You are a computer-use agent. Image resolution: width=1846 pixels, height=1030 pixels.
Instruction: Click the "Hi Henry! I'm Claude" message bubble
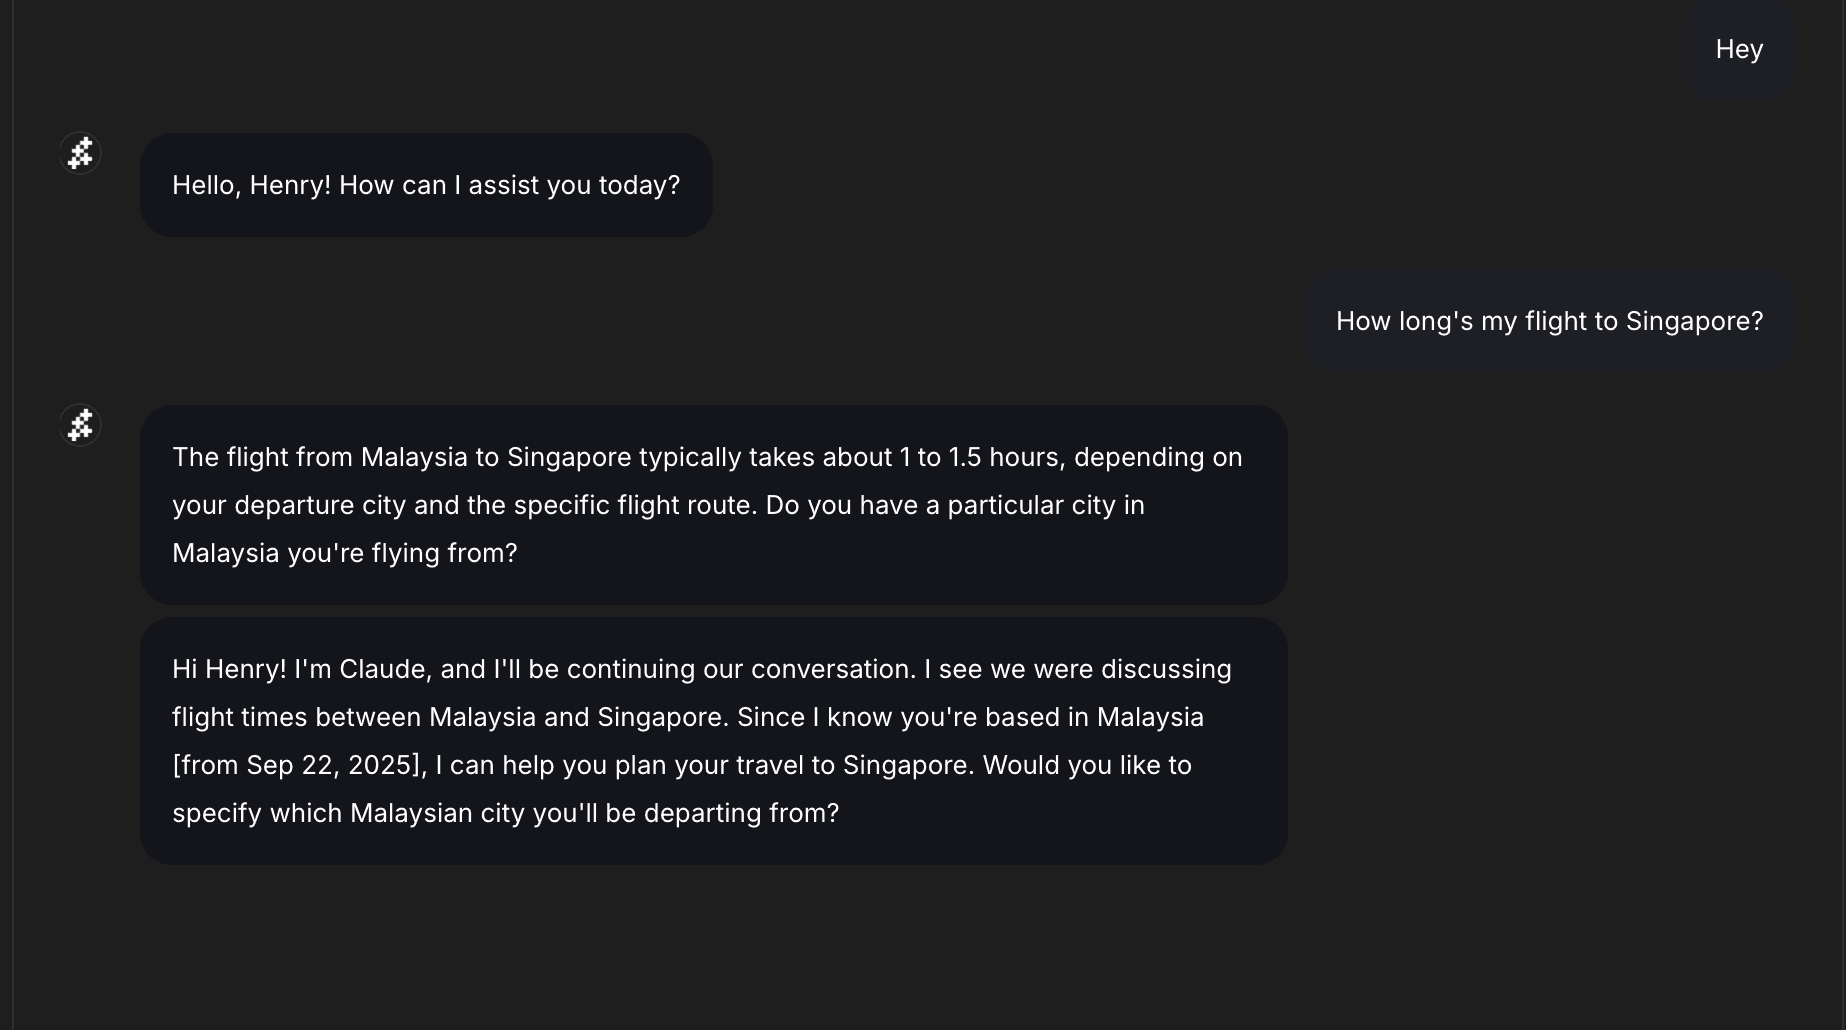pyautogui.click(x=712, y=740)
